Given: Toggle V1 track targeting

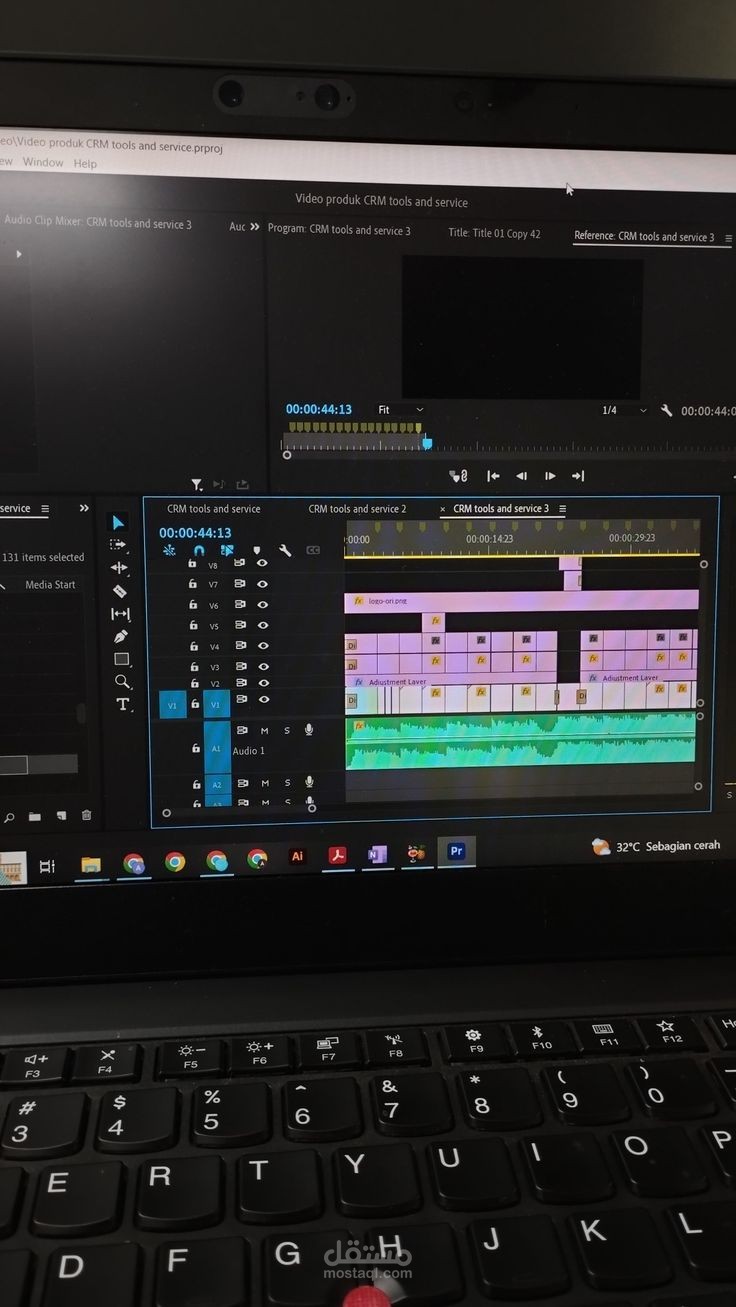Looking at the screenshot, I should pyautogui.click(x=216, y=705).
